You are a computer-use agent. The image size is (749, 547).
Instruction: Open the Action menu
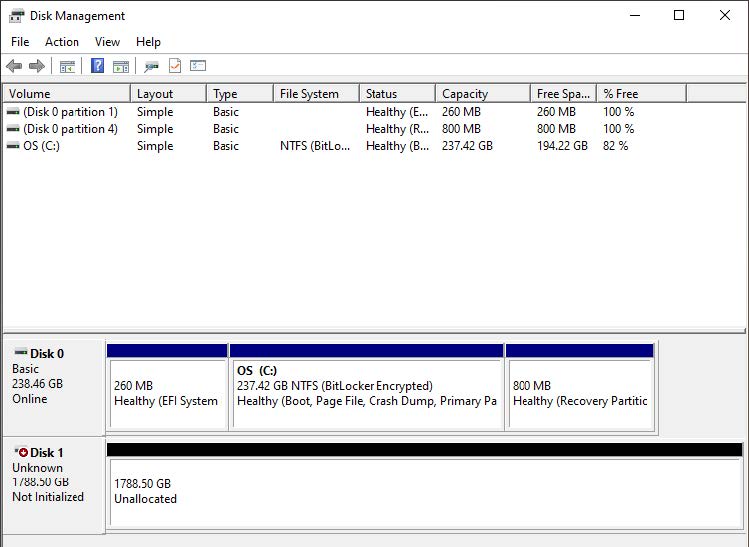(62, 42)
